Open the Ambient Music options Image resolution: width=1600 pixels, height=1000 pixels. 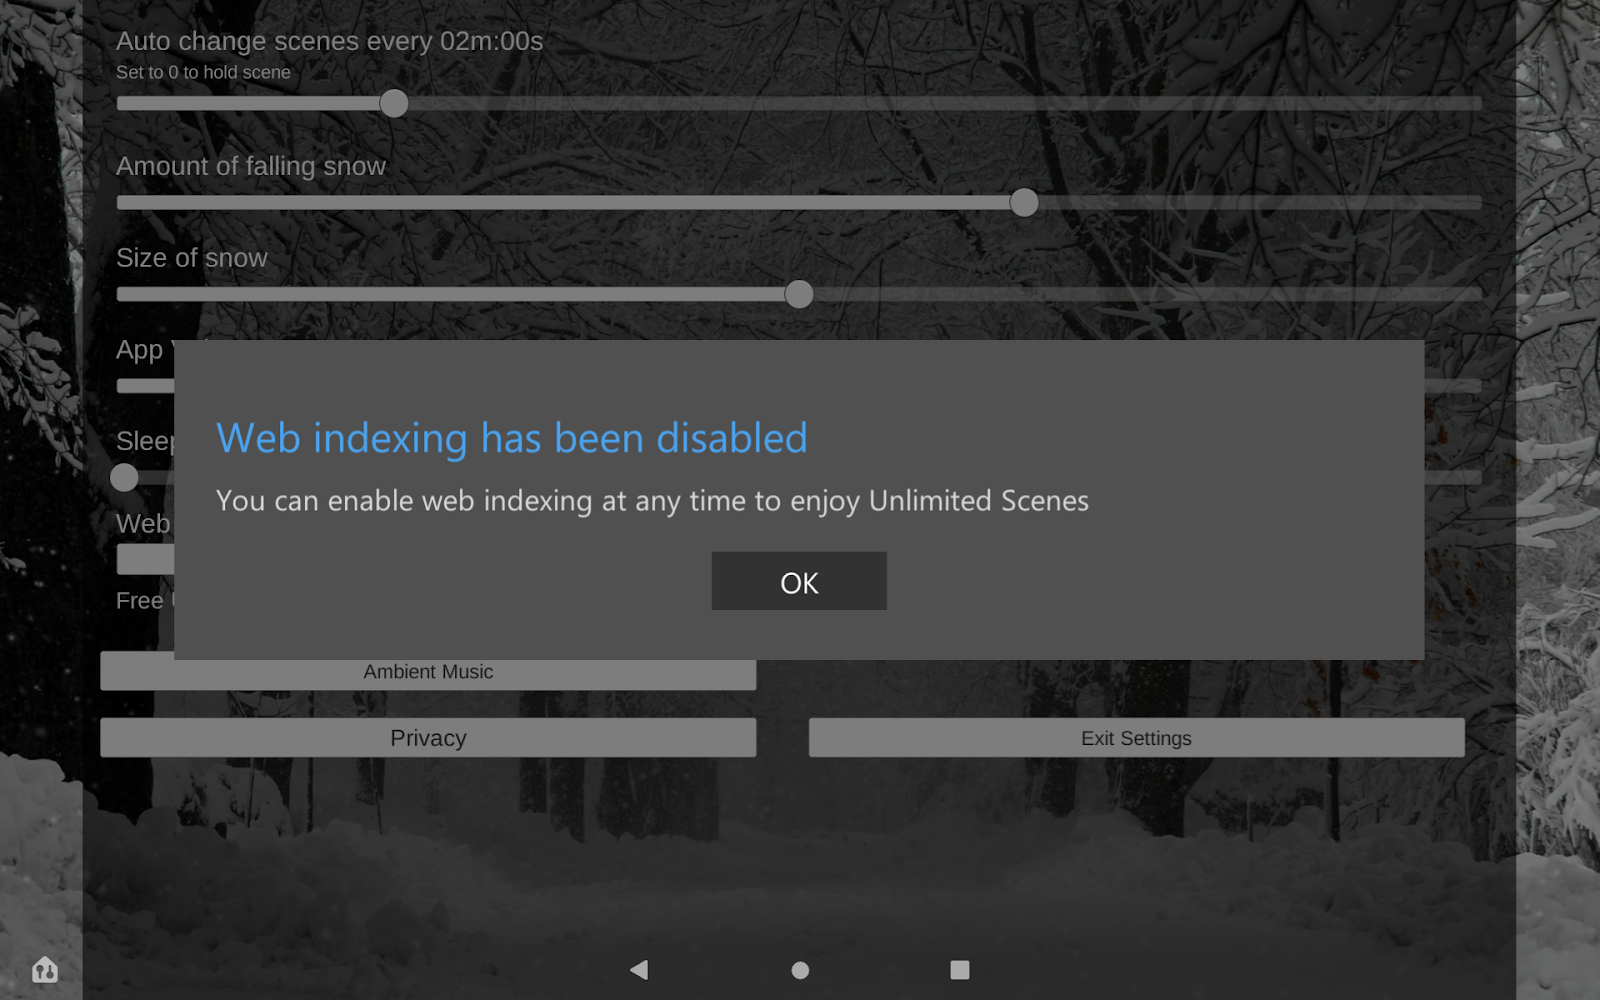click(x=428, y=674)
